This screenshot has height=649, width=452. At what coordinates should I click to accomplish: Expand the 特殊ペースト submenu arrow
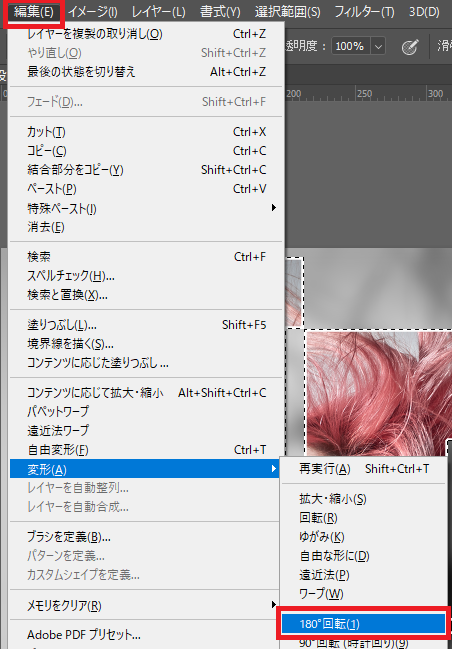[273, 207]
